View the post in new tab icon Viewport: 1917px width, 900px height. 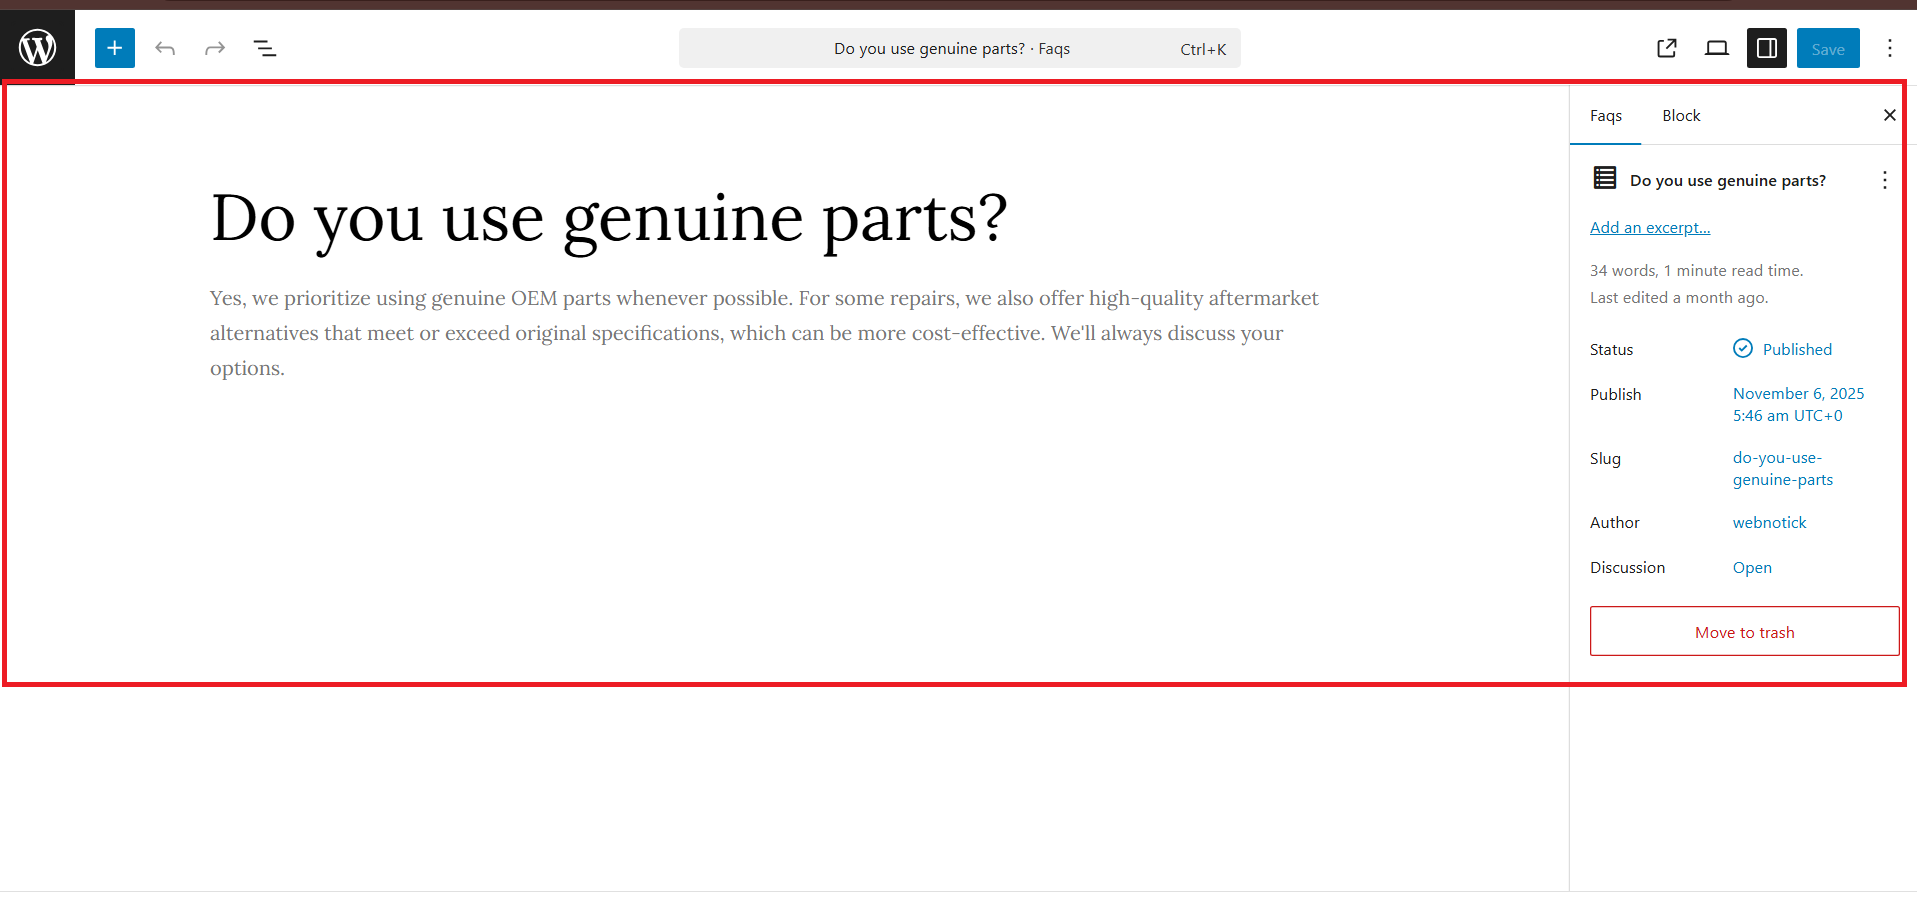point(1667,48)
